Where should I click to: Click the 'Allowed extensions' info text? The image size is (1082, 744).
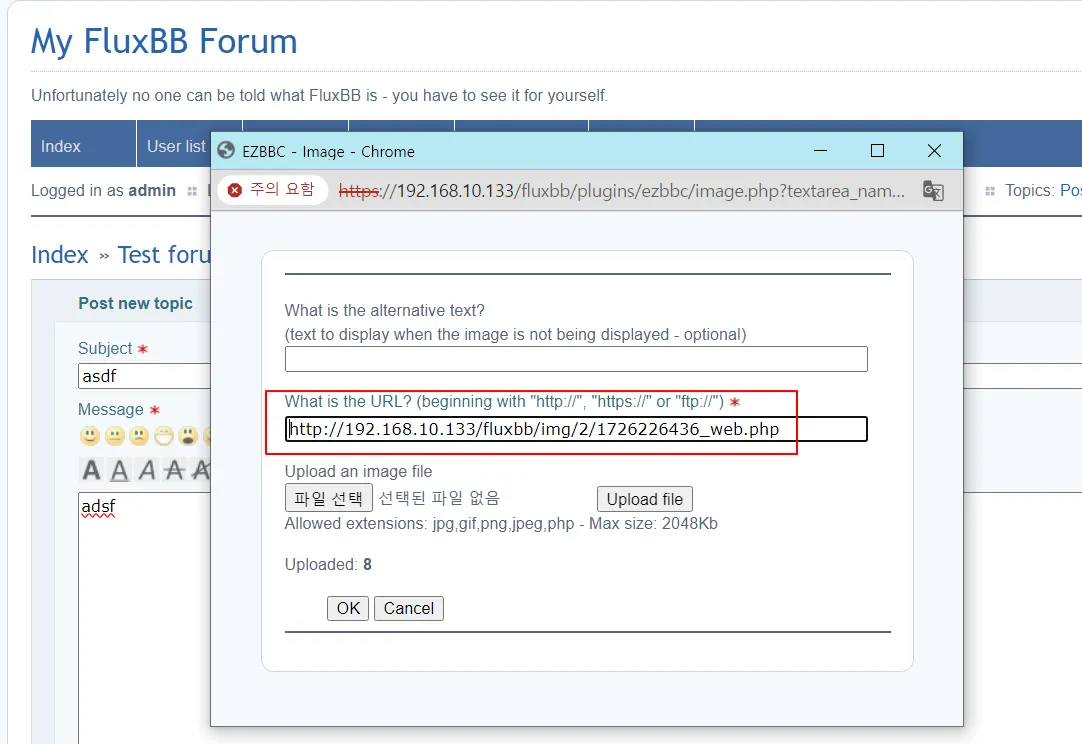(x=501, y=524)
